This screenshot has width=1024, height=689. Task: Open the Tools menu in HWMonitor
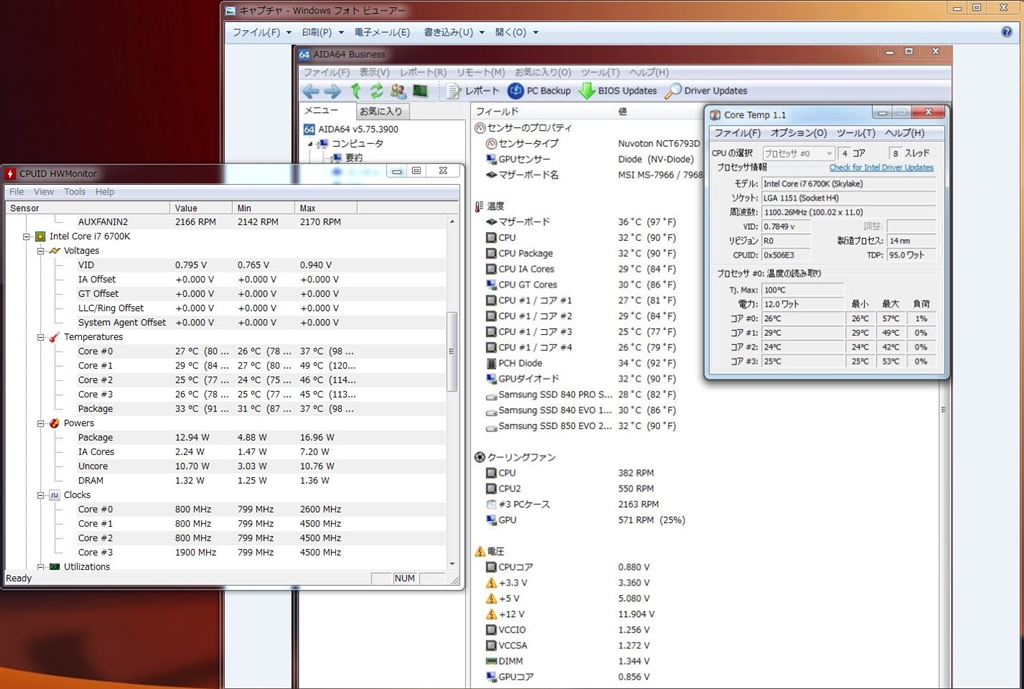pyautogui.click(x=75, y=192)
